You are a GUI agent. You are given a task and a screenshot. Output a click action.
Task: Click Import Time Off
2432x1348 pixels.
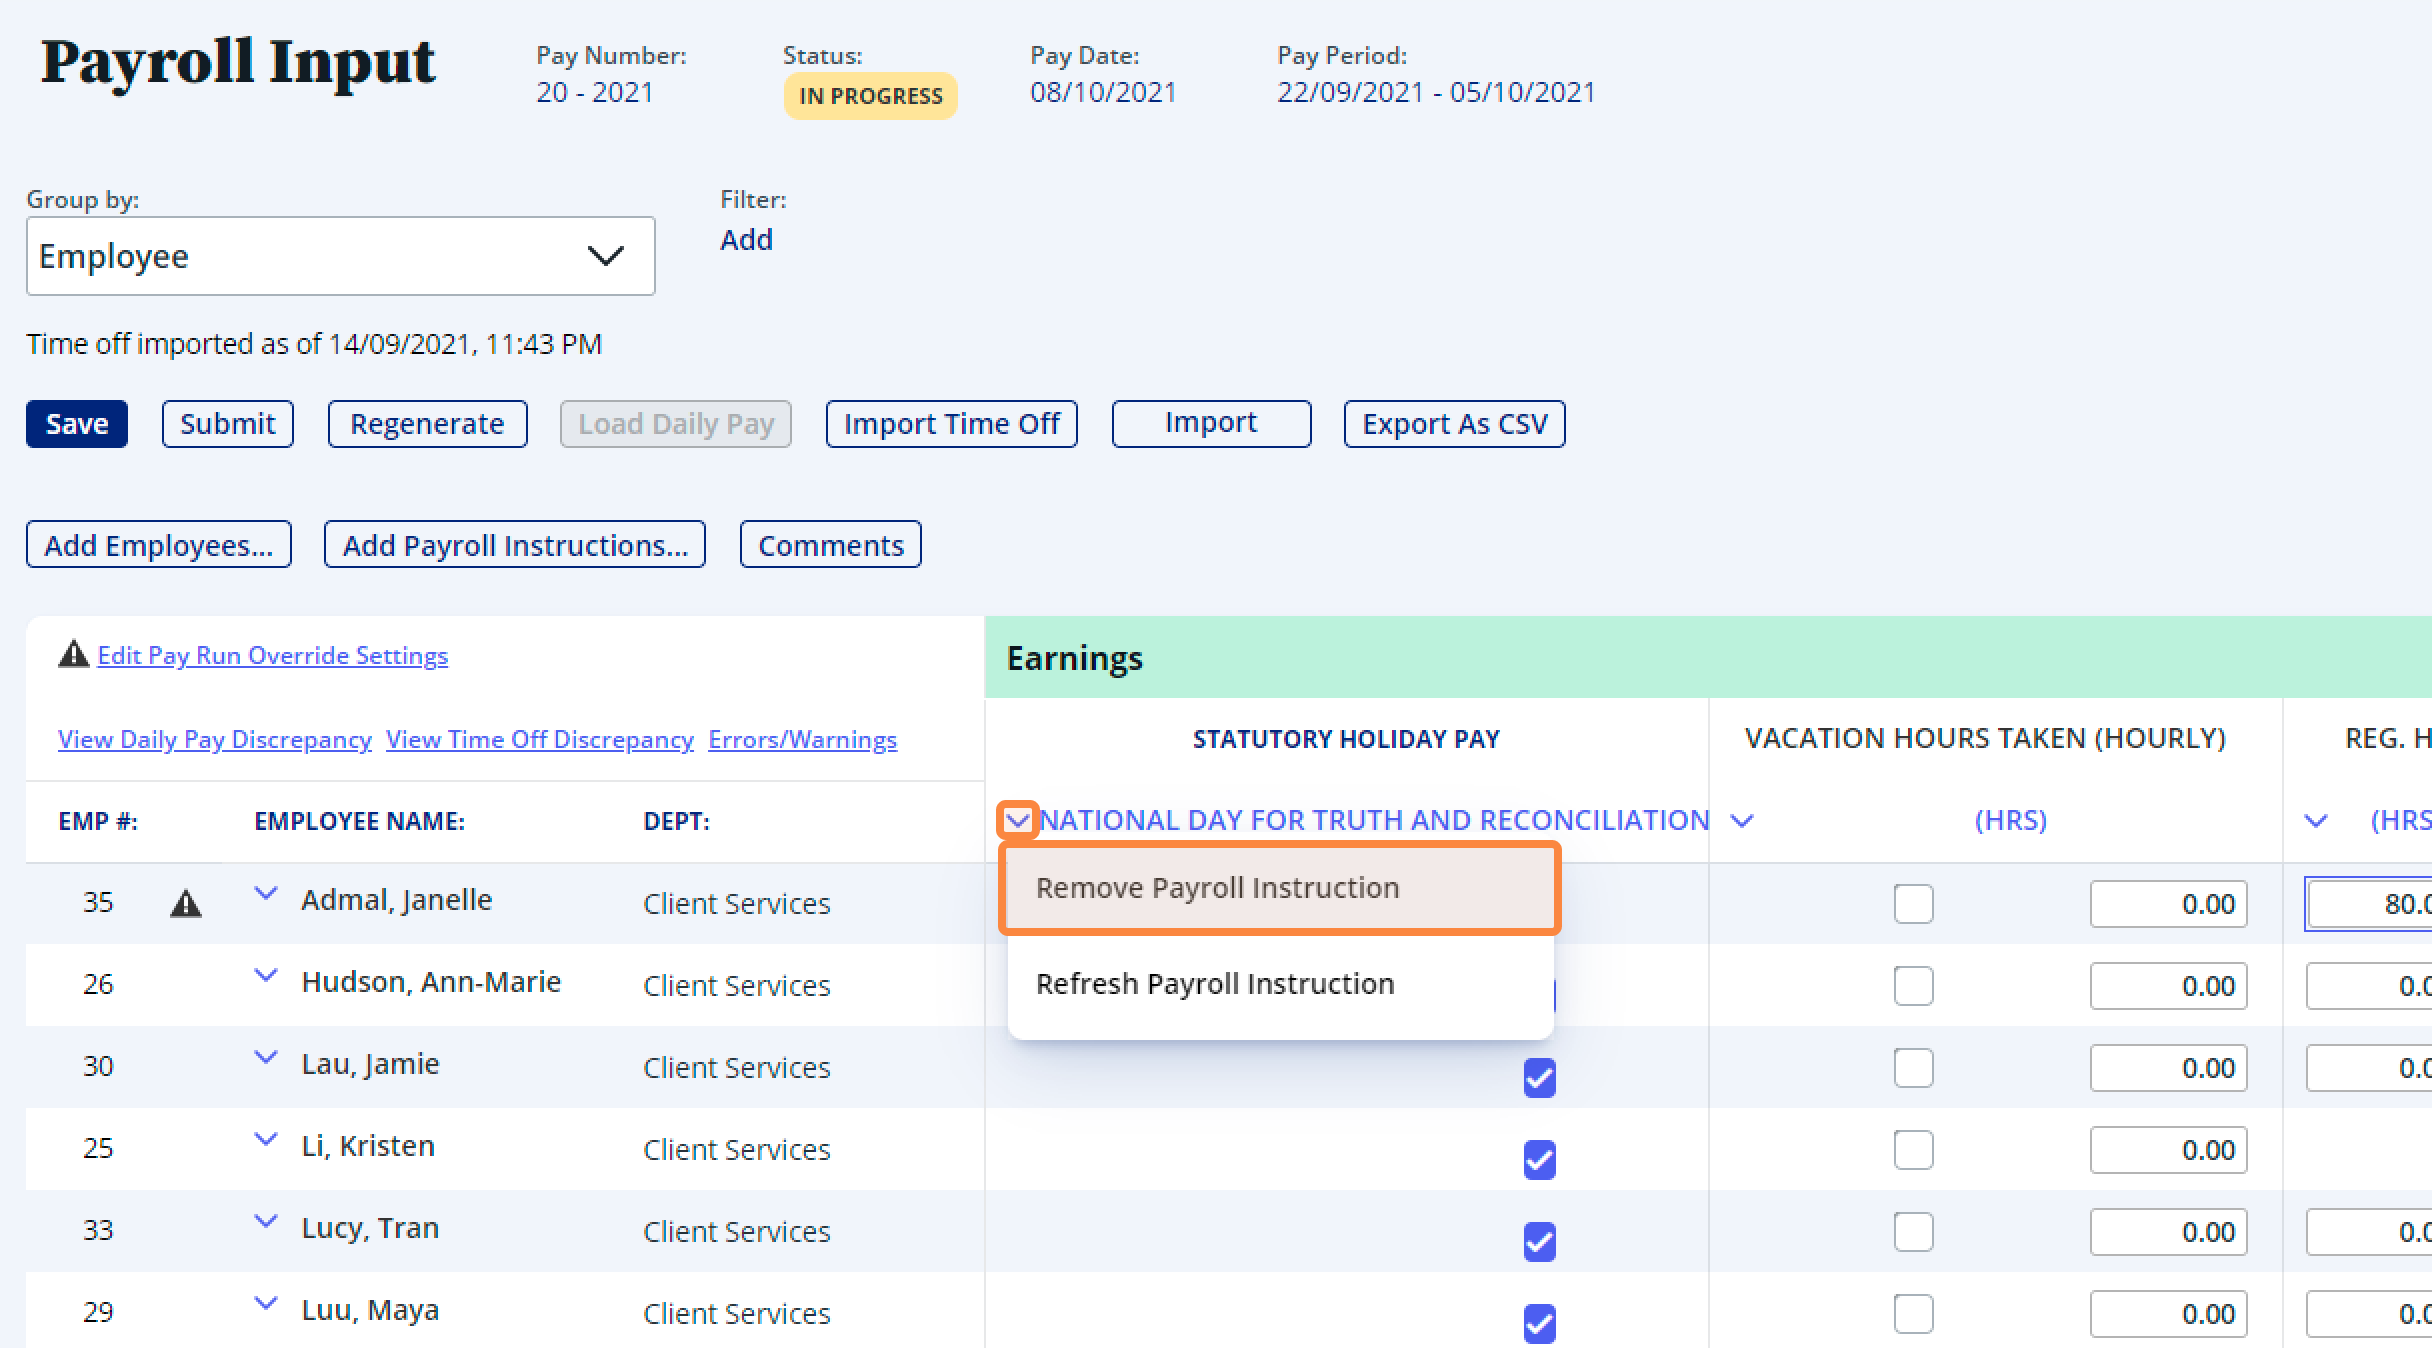click(x=951, y=424)
